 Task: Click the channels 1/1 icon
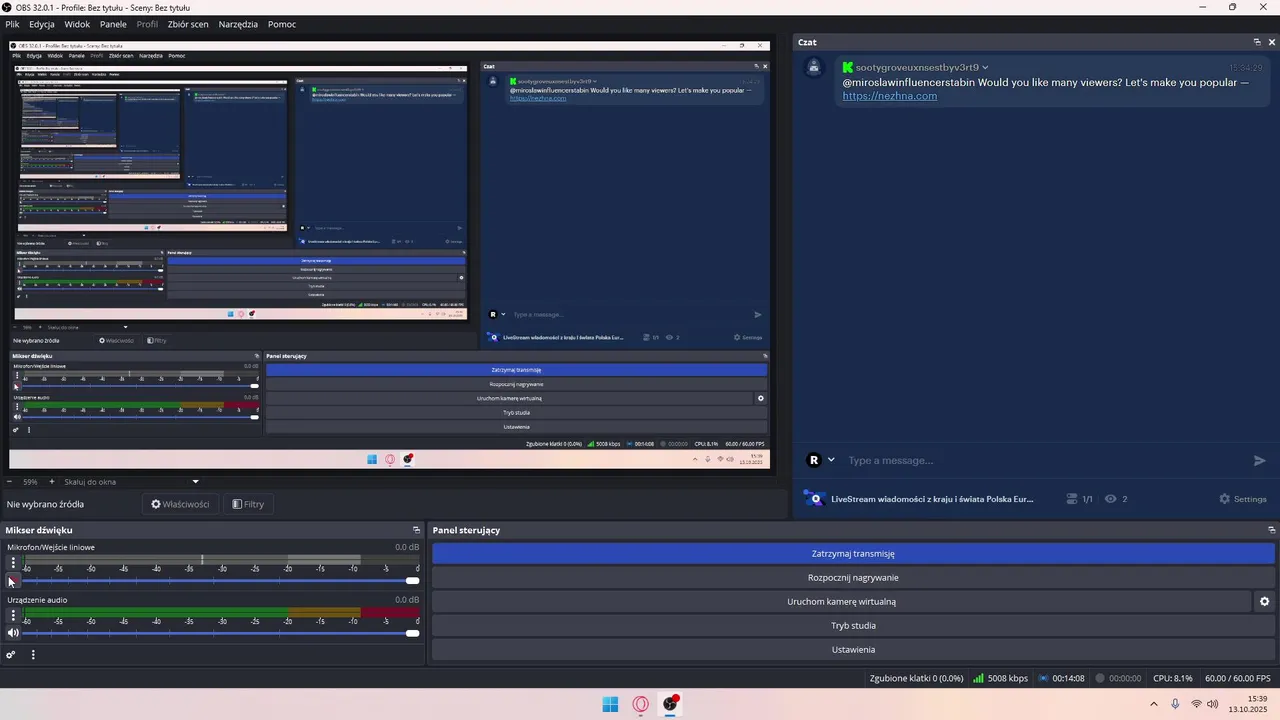pyautogui.click(x=1072, y=499)
